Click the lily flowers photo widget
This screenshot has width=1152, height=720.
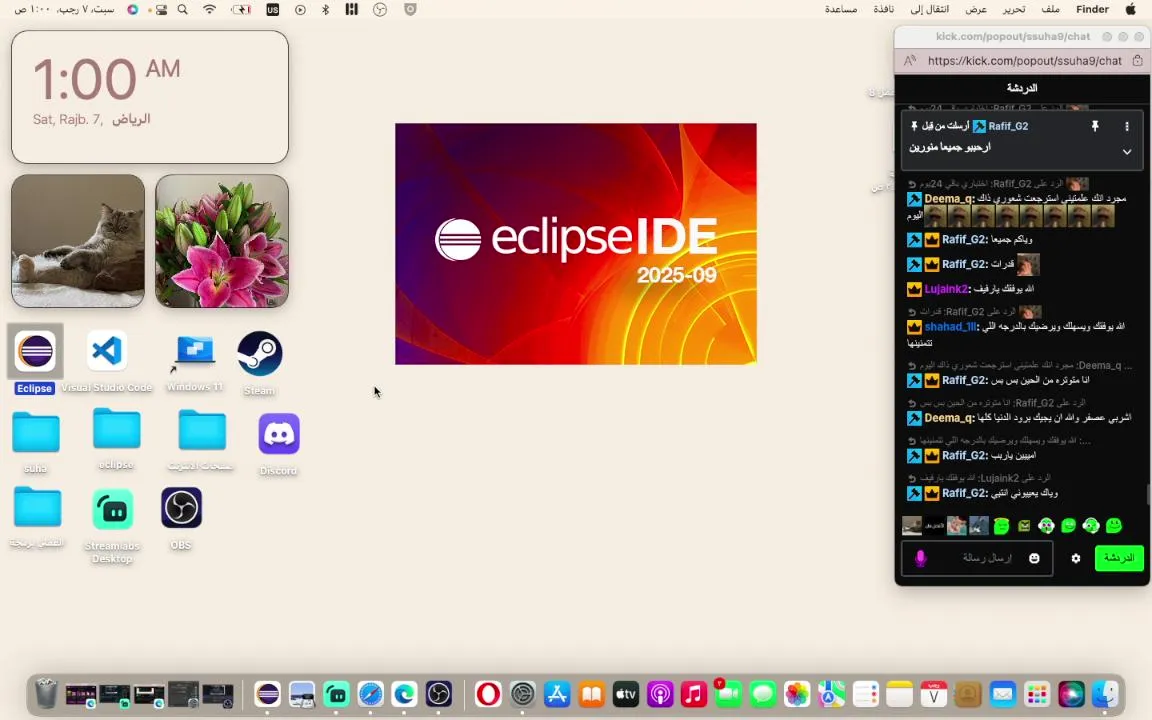click(x=222, y=241)
